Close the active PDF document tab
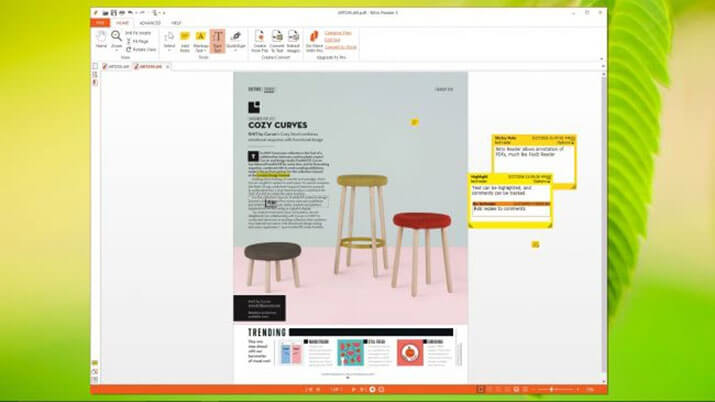The height and width of the screenshot is (402, 715). pyautogui.click(x=168, y=67)
